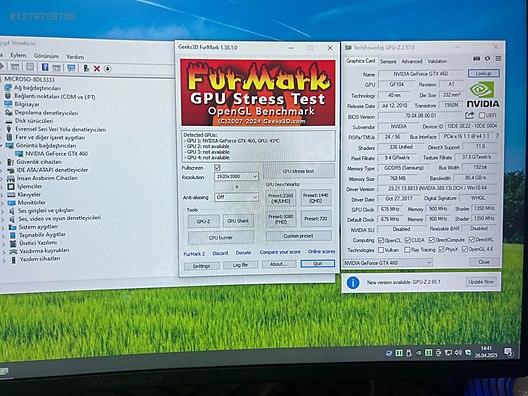Click the Bus Interface question mark
This screenshot has width=528, height=396.
point(497,136)
